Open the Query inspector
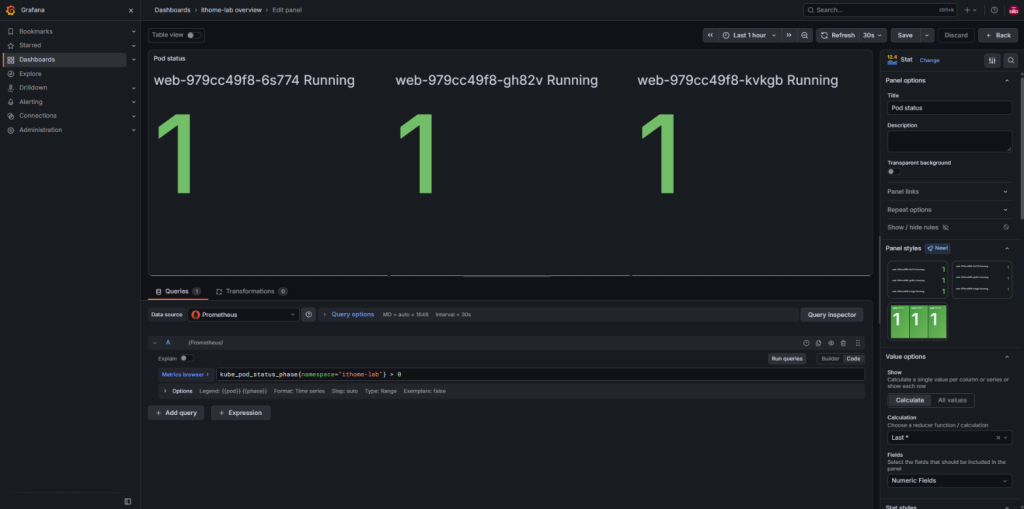The height and width of the screenshot is (509, 1024). coord(831,315)
